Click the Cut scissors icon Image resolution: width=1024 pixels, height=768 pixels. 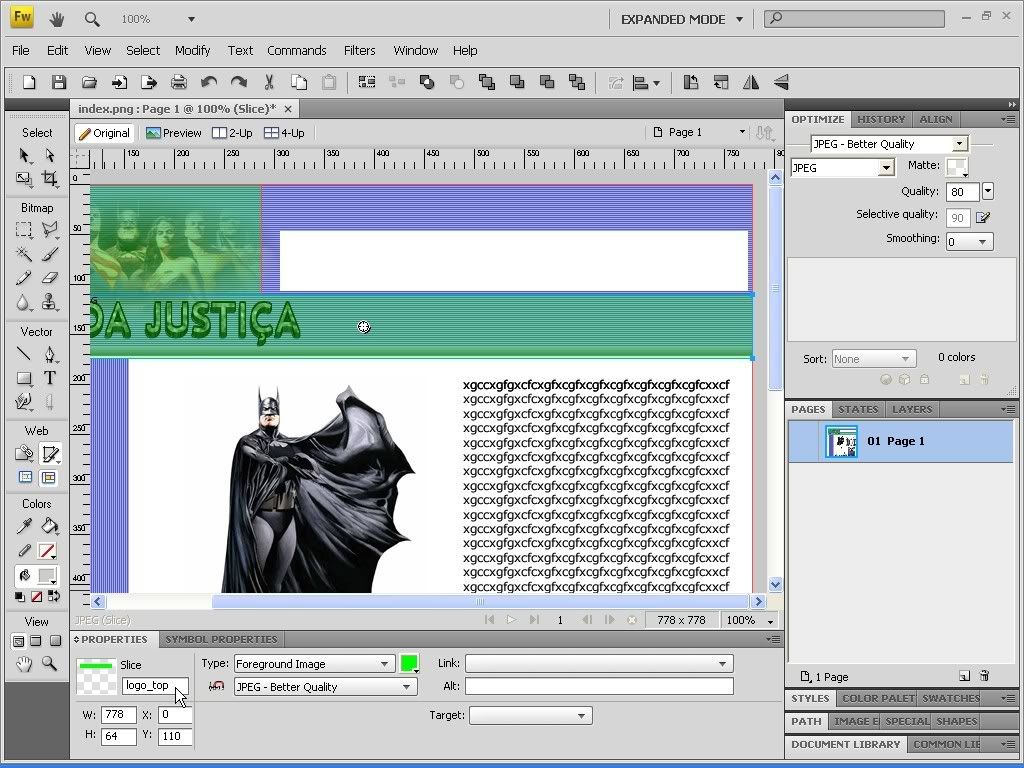point(268,82)
